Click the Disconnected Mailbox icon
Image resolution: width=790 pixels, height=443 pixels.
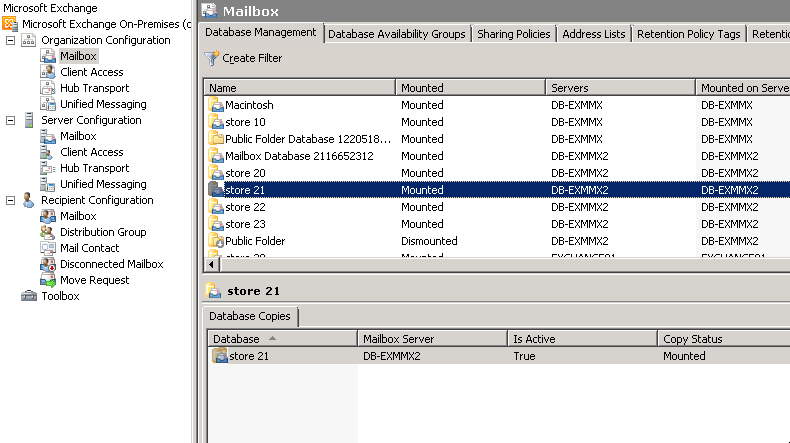[48, 264]
